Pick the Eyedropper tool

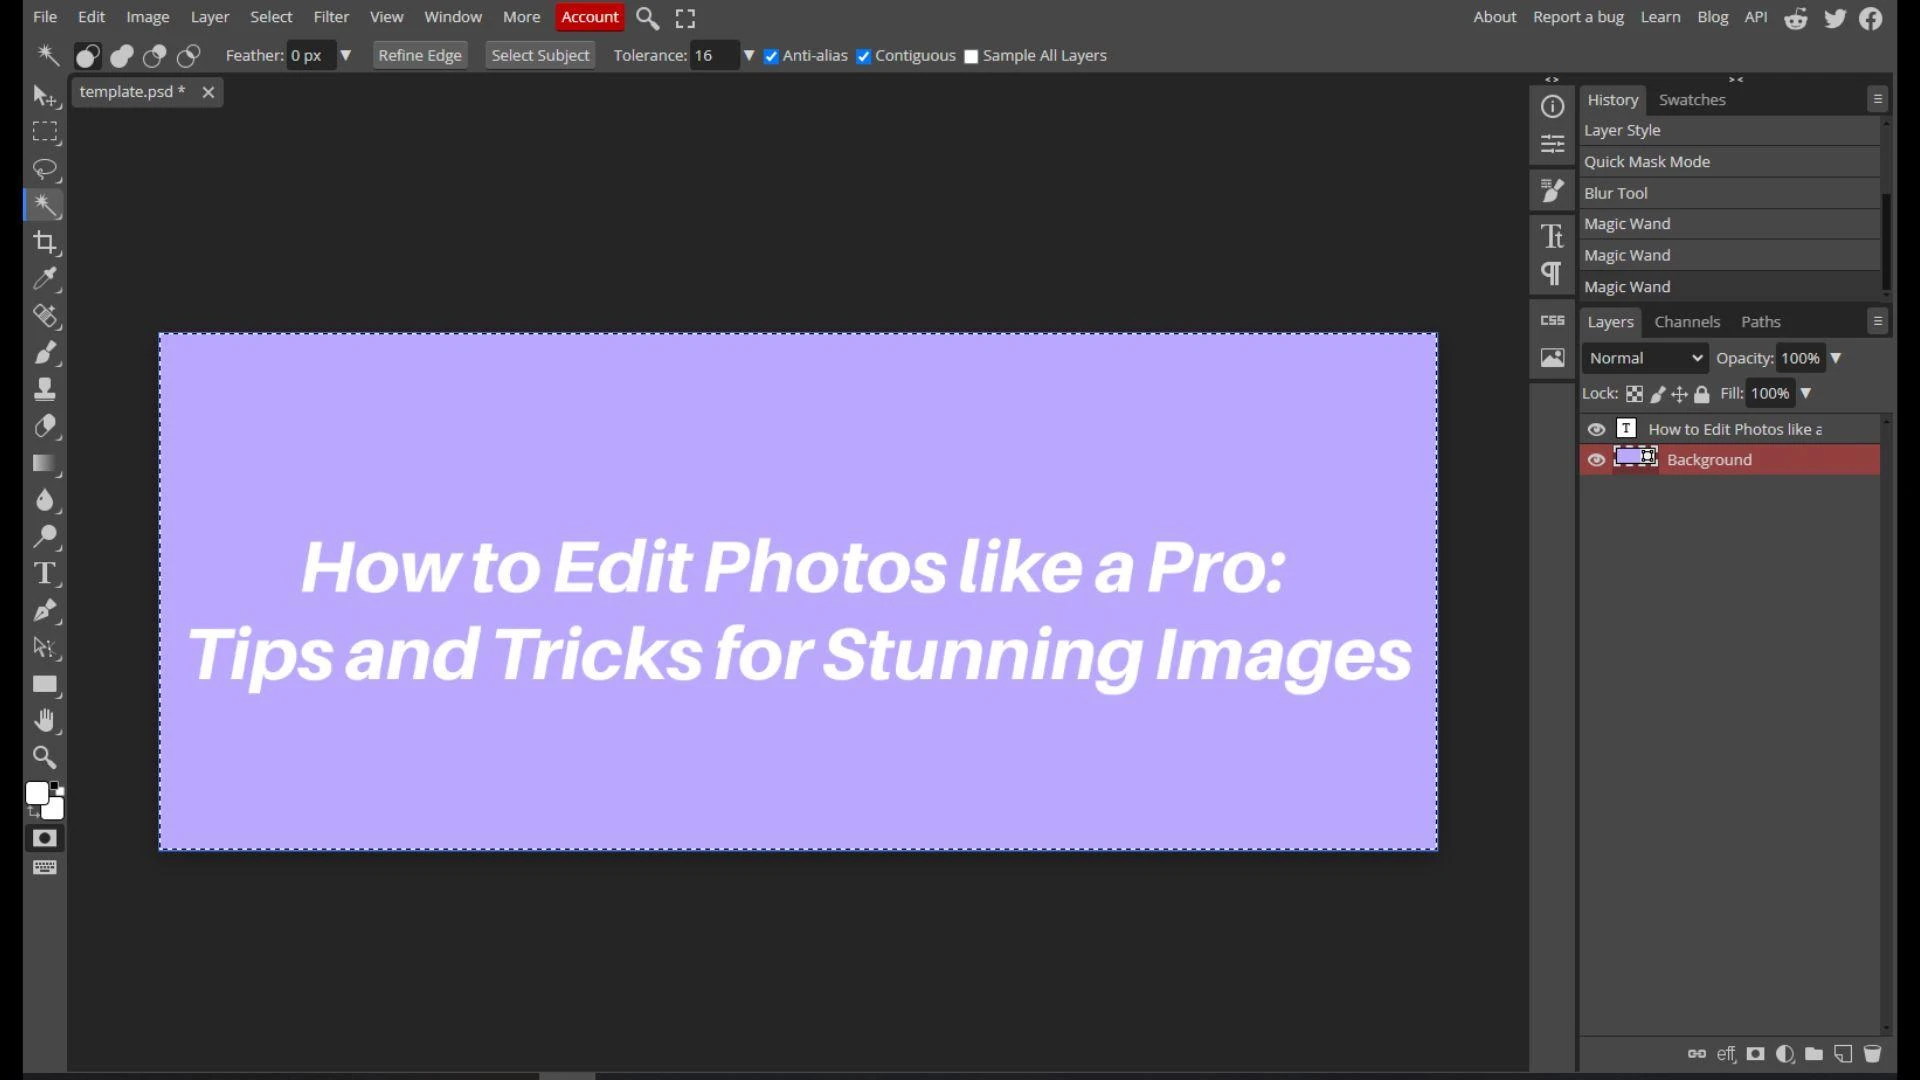pyautogui.click(x=45, y=279)
